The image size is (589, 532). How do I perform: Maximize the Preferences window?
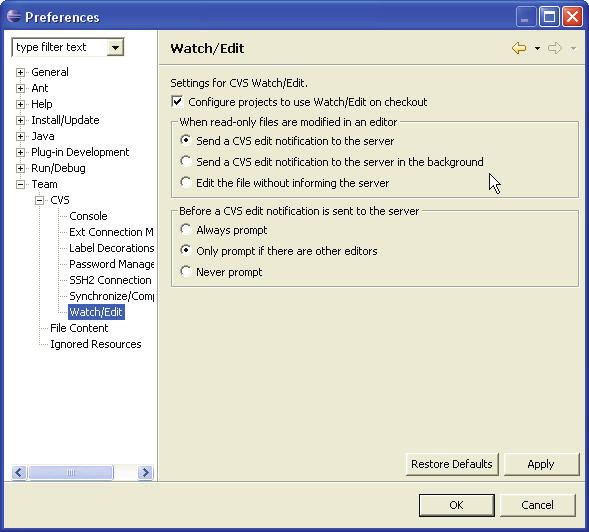click(549, 17)
